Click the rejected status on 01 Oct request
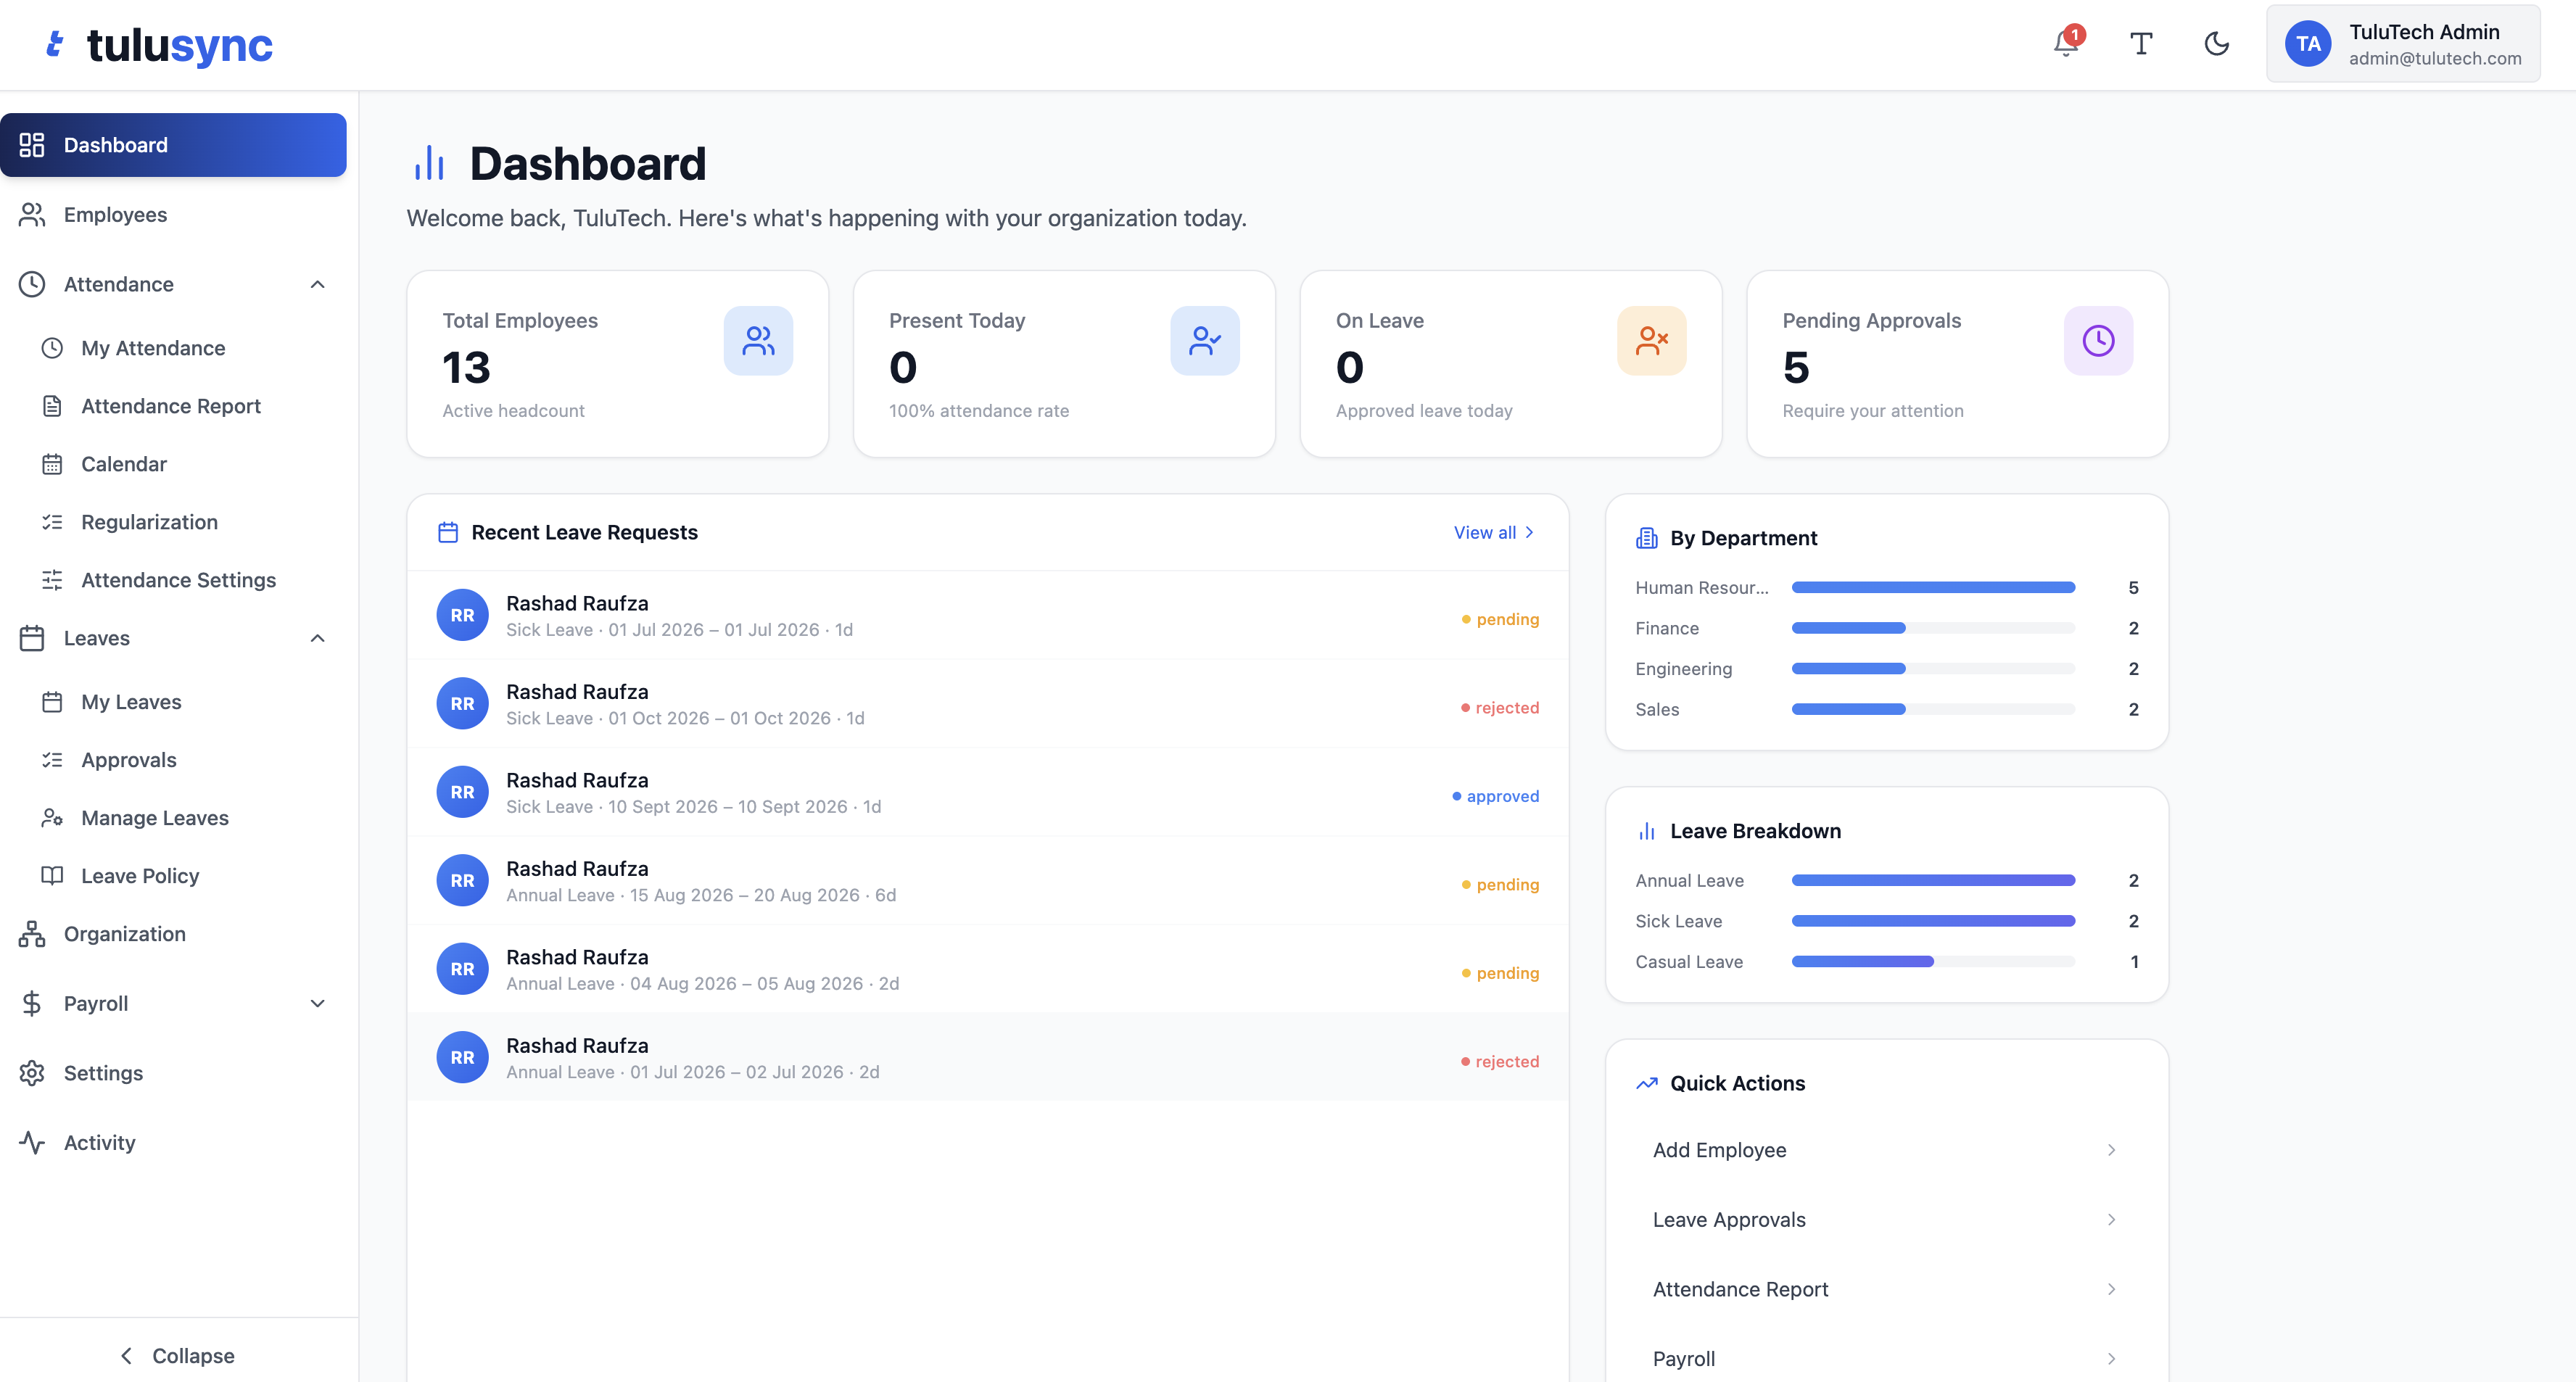The height and width of the screenshot is (1382, 2576). click(x=1500, y=708)
